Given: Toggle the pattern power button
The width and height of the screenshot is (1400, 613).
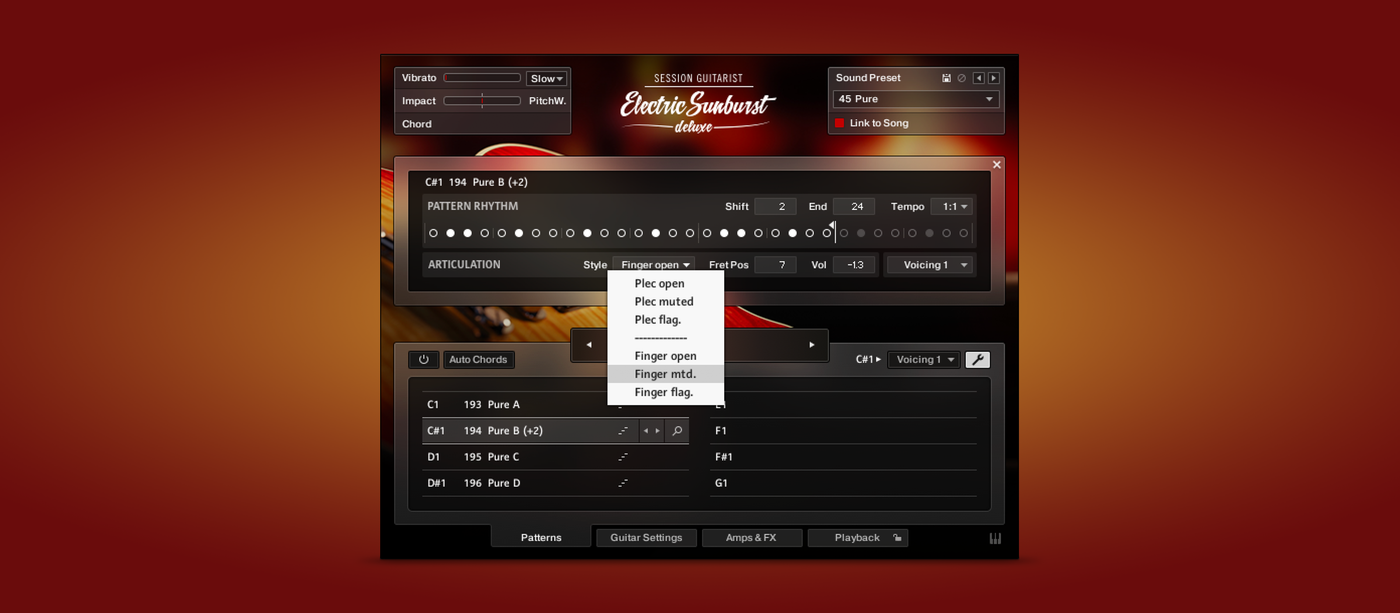Looking at the screenshot, I should [x=423, y=360].
